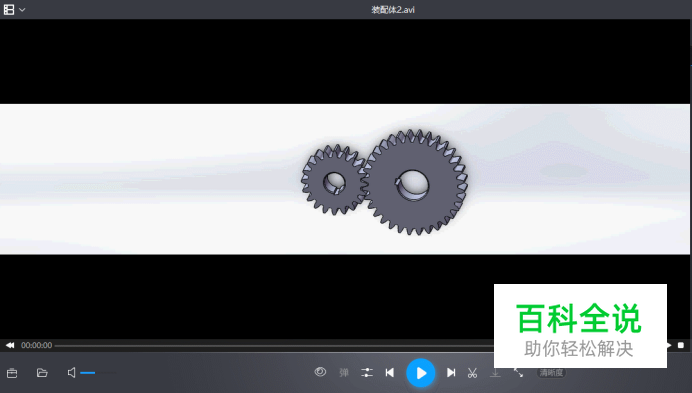Expand the dropdown arrow beside layout icon

tap(22, 10)
